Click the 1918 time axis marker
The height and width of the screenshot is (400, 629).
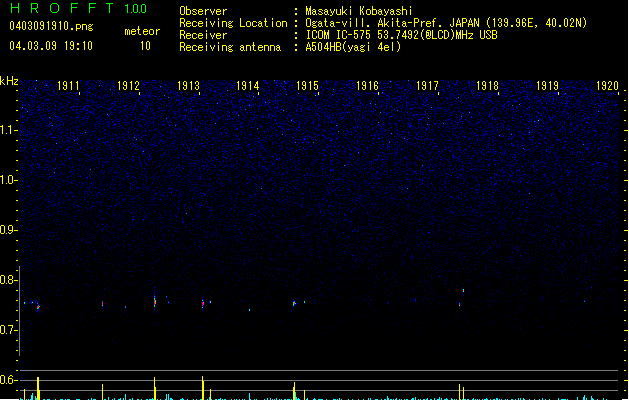point(487,86)
